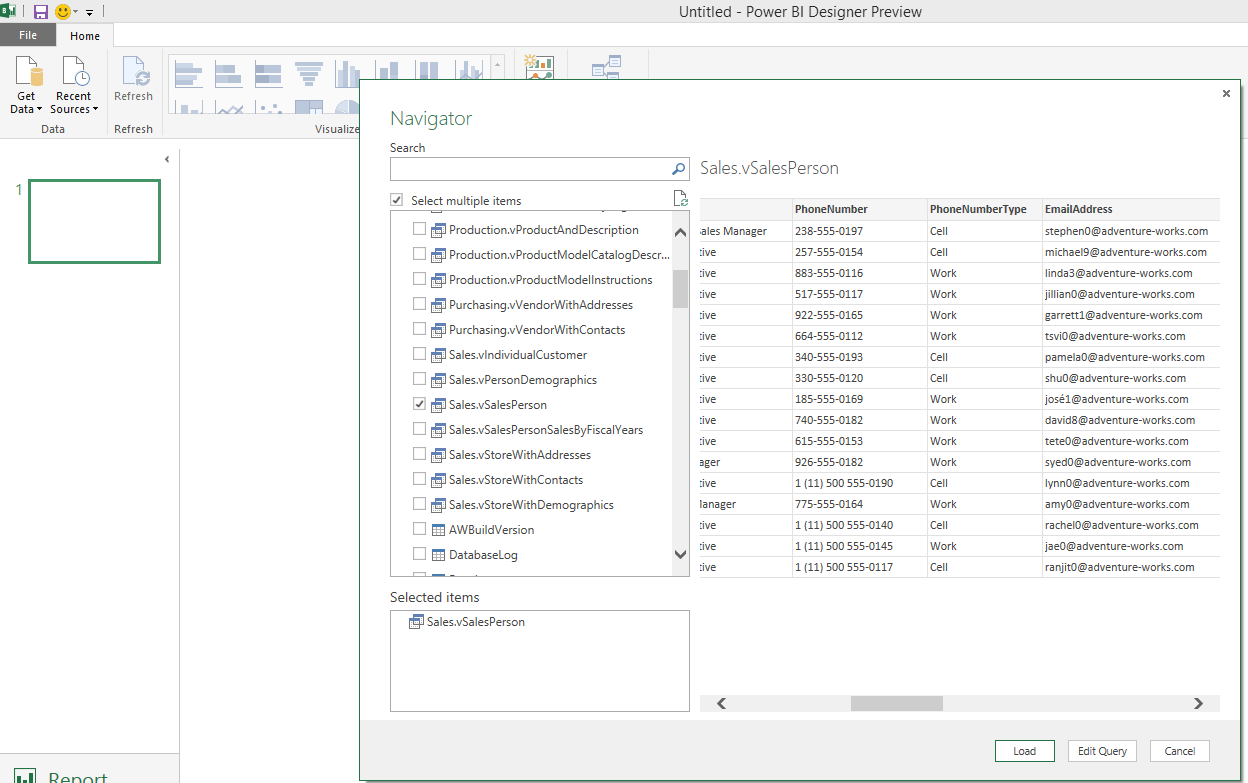Click the table list scroll-up arrow

pyautogui.click(x=680, y=232)
